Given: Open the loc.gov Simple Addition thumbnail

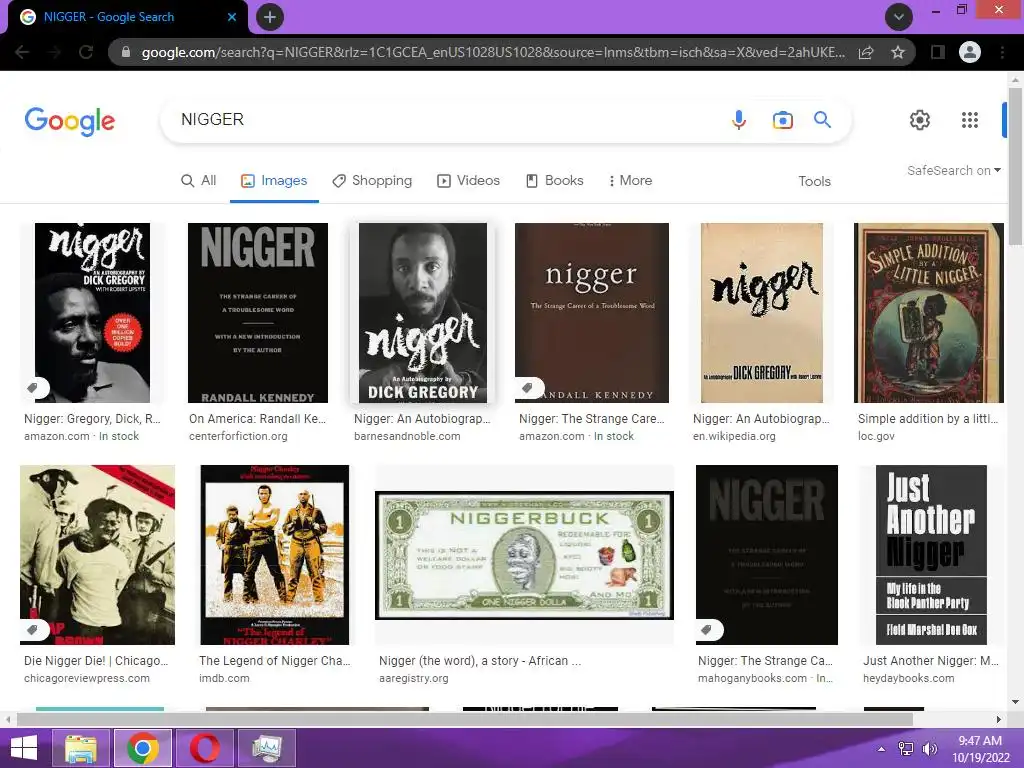Looking at the screenshot, I should click(x=929, y=313).
